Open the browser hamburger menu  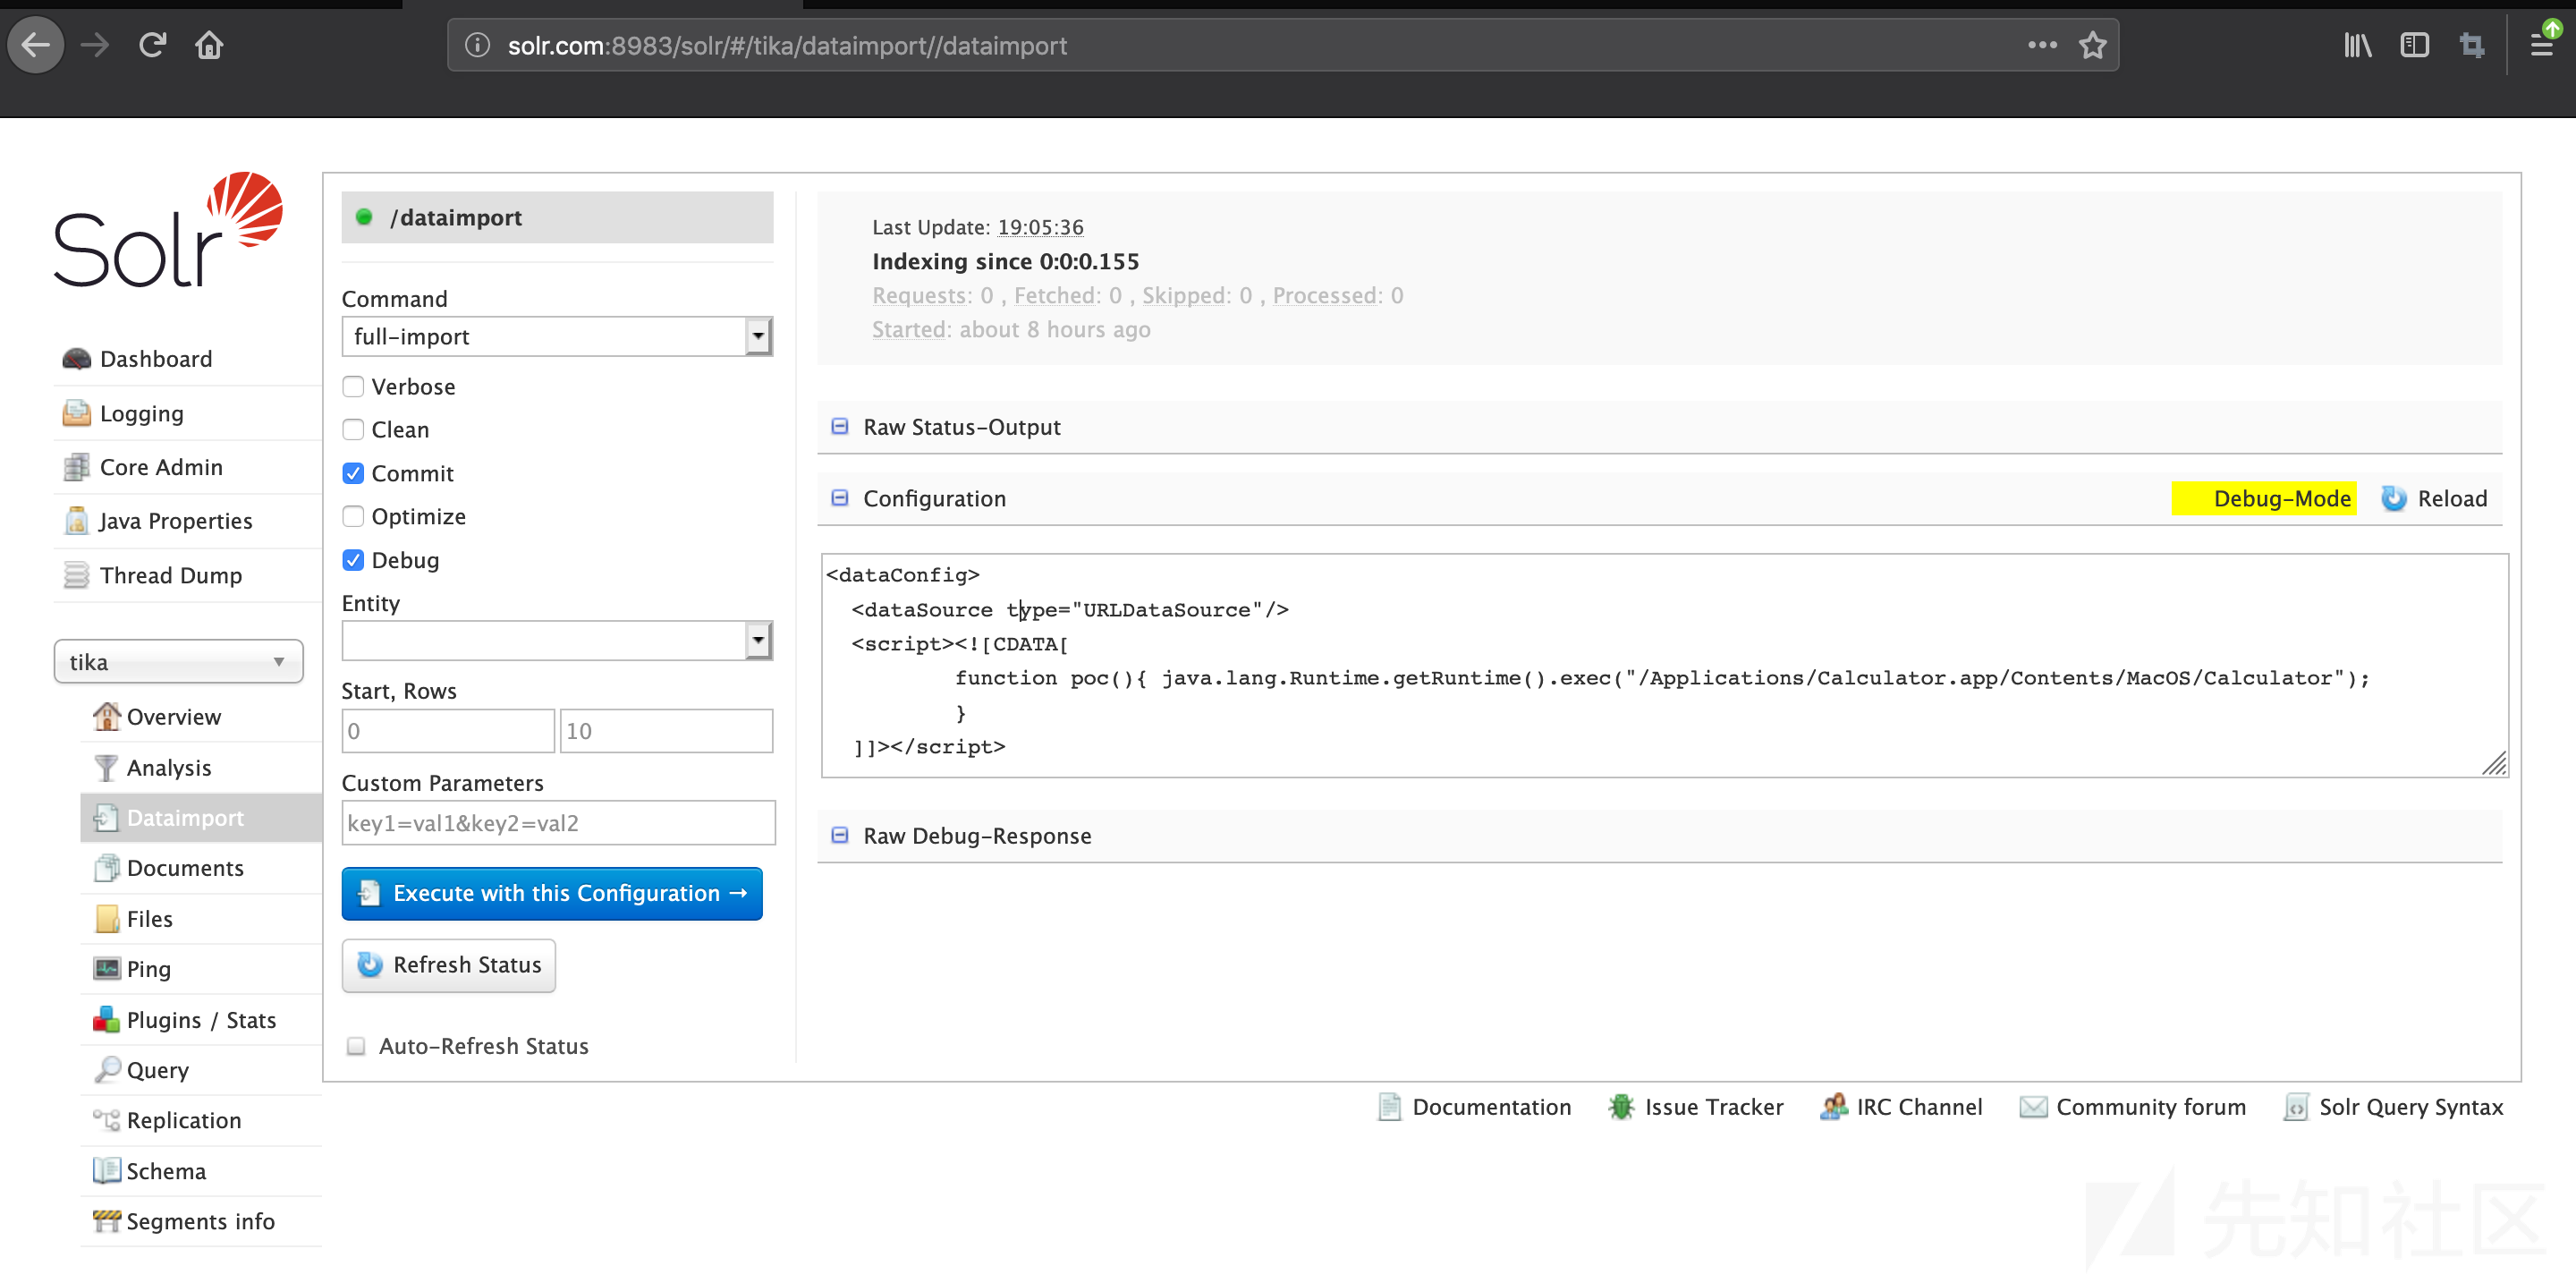[2541, 45]
